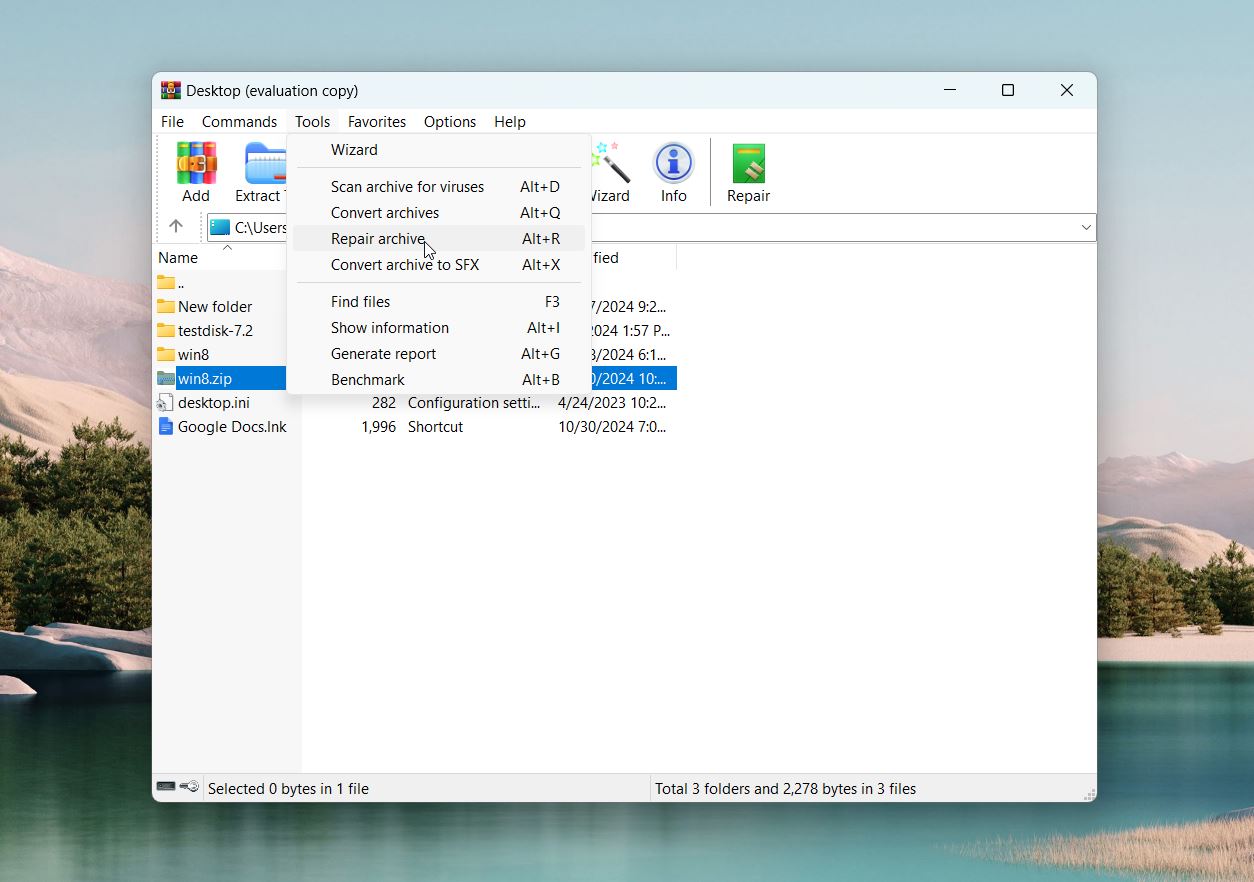The width and height of the screenshot is (1254, 882).
Task: Select the Google Docs.lnk shortcut file
Action: point(232,427)
